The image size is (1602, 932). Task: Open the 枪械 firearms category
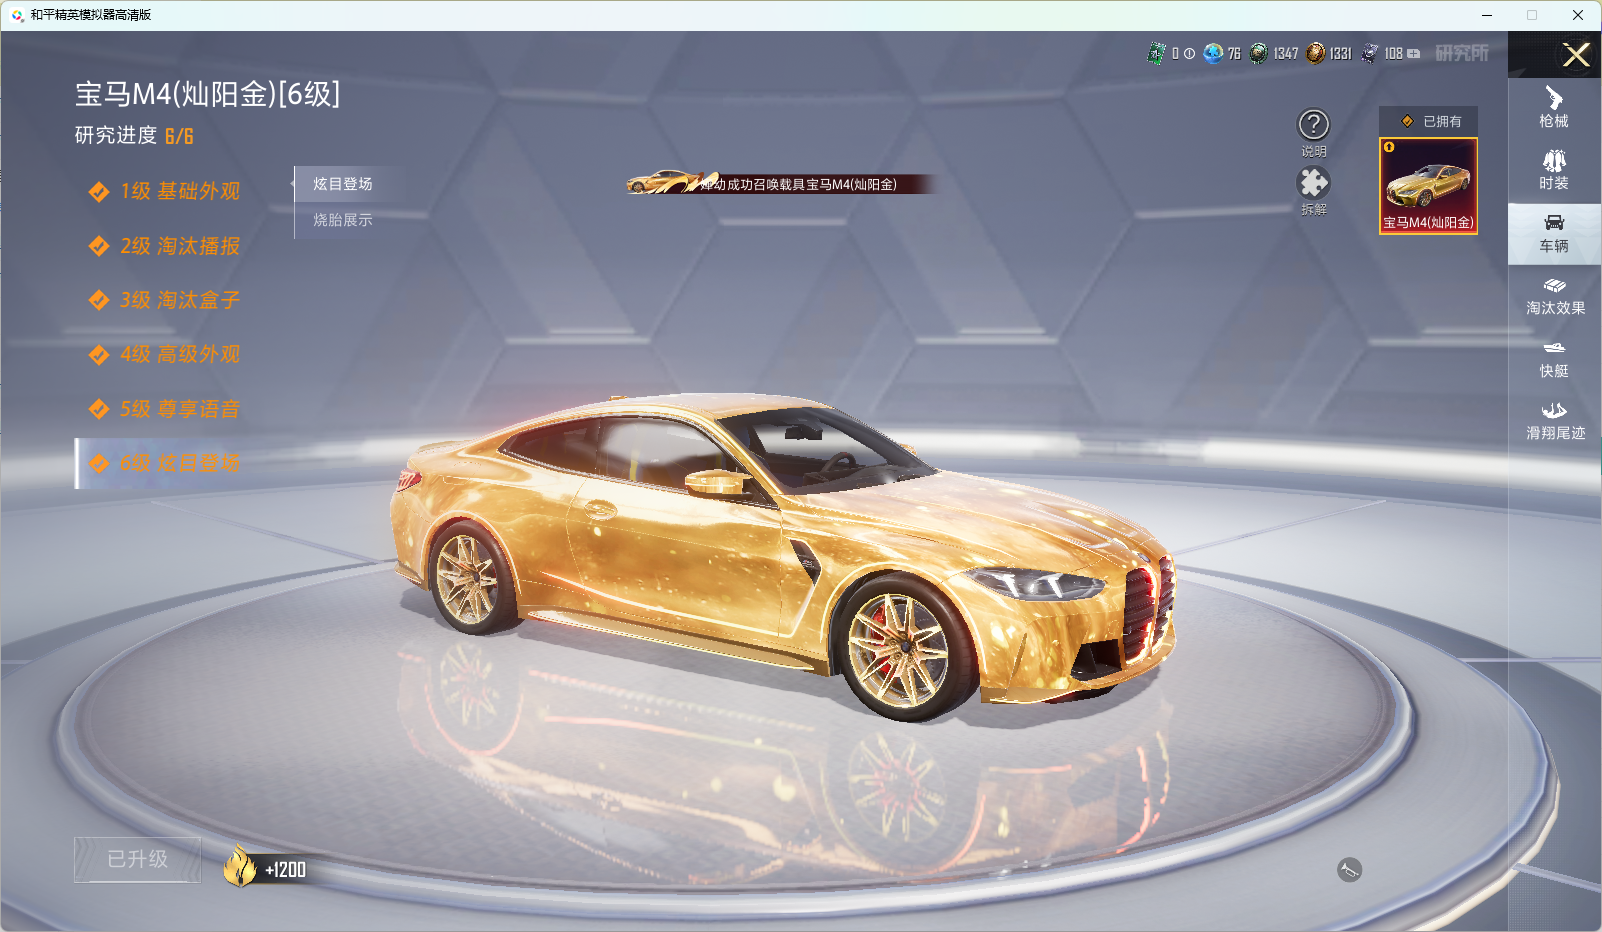(1554, 108)
